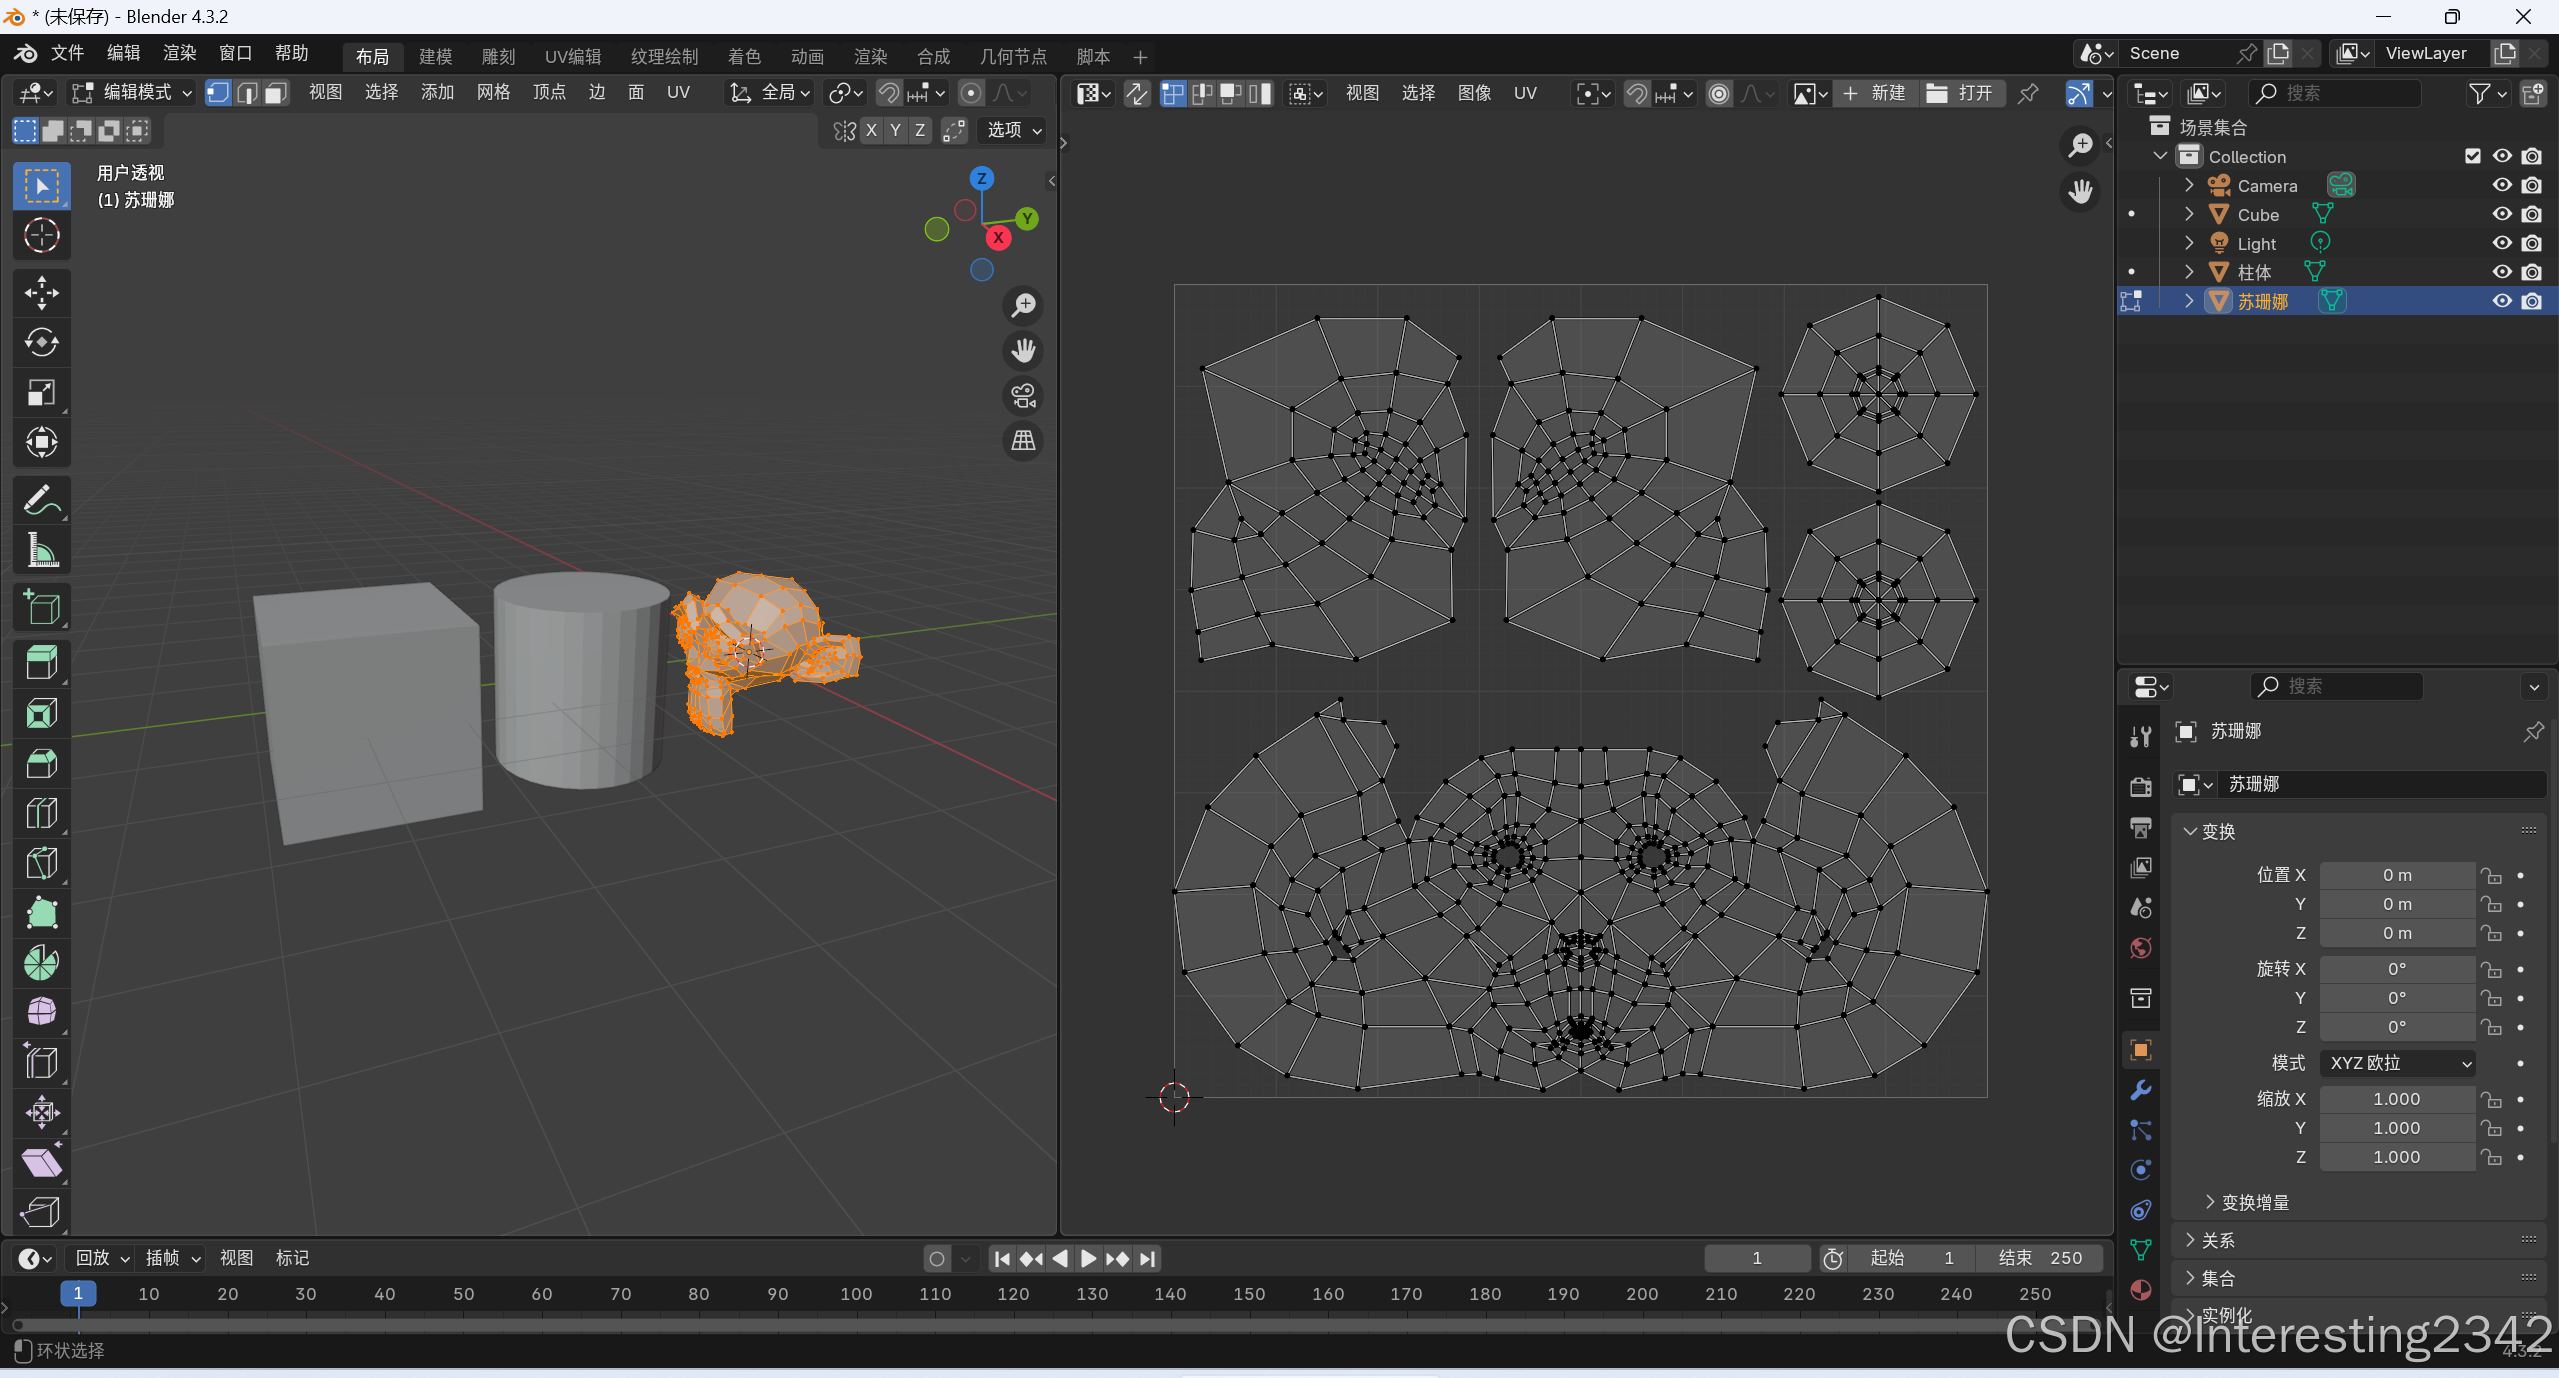
Task: Select the Knife tool
Action: (41, 863)
